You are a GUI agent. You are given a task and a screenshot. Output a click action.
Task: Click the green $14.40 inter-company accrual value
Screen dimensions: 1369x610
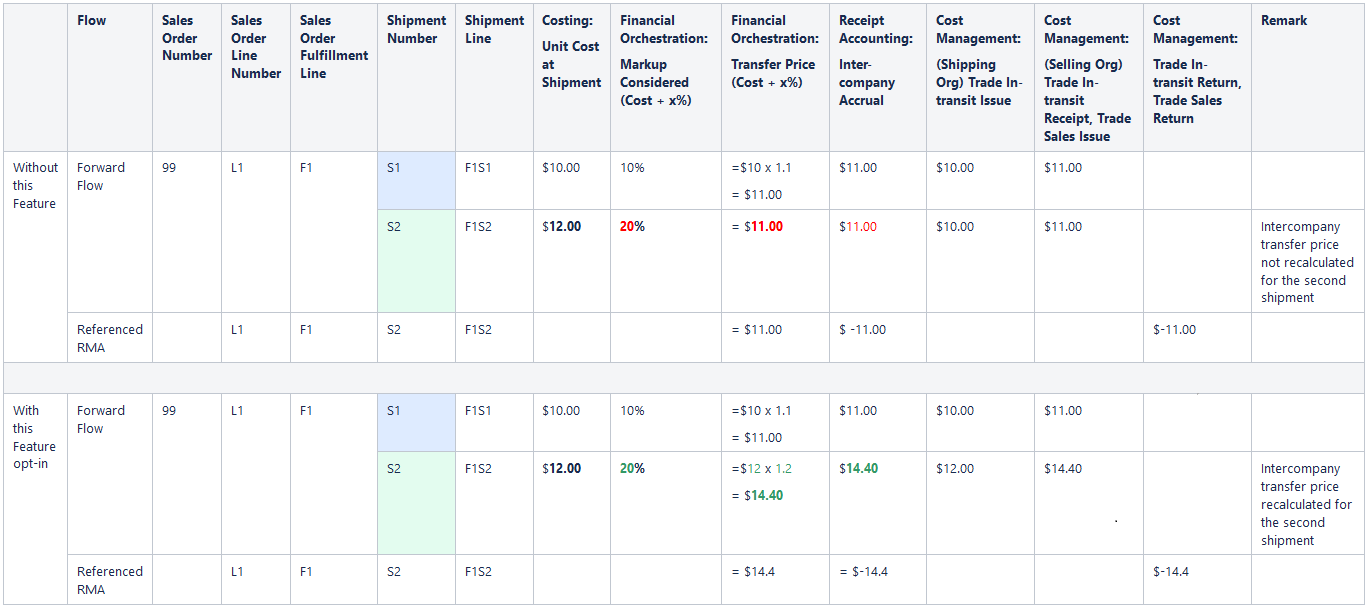click(859, 468)
